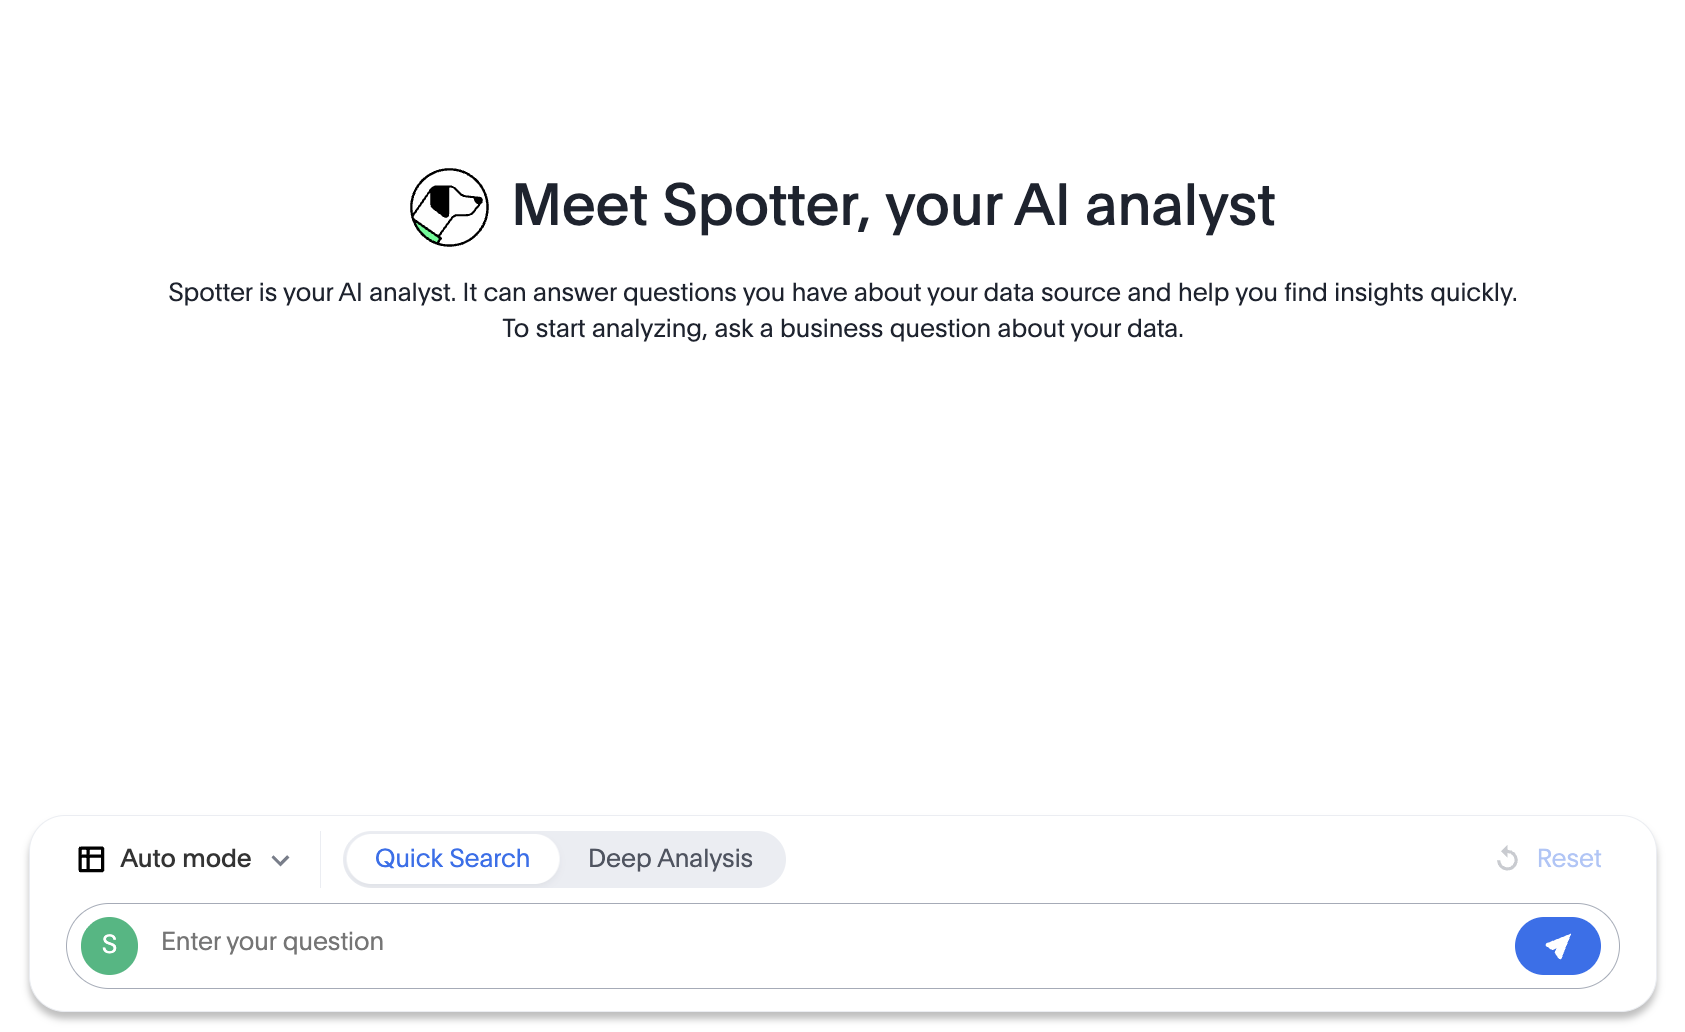
Task: Click the undo-style icon left of Reset
Action: click(x=1506, y=858)
